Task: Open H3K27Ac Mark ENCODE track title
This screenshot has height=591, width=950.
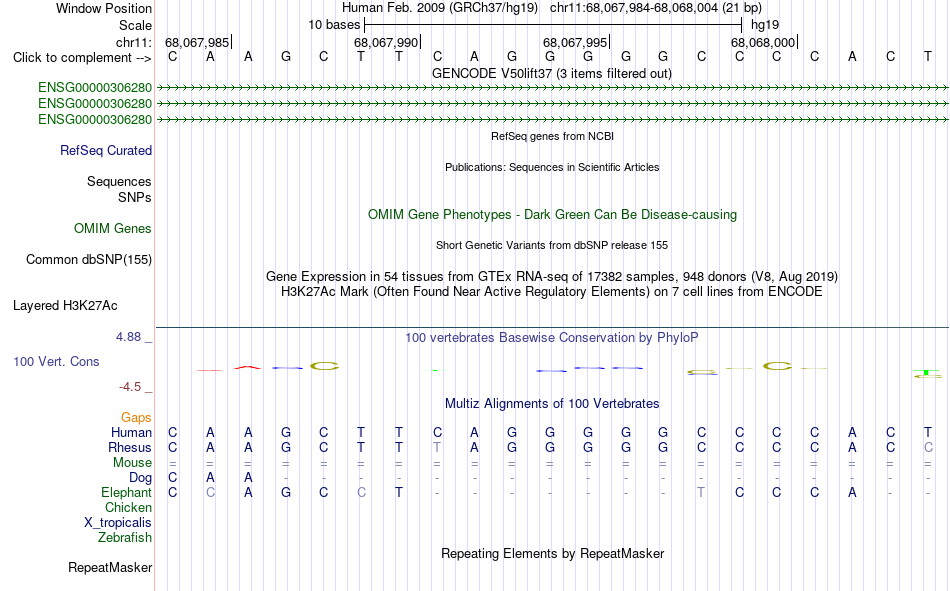Action: coord(552,292)
